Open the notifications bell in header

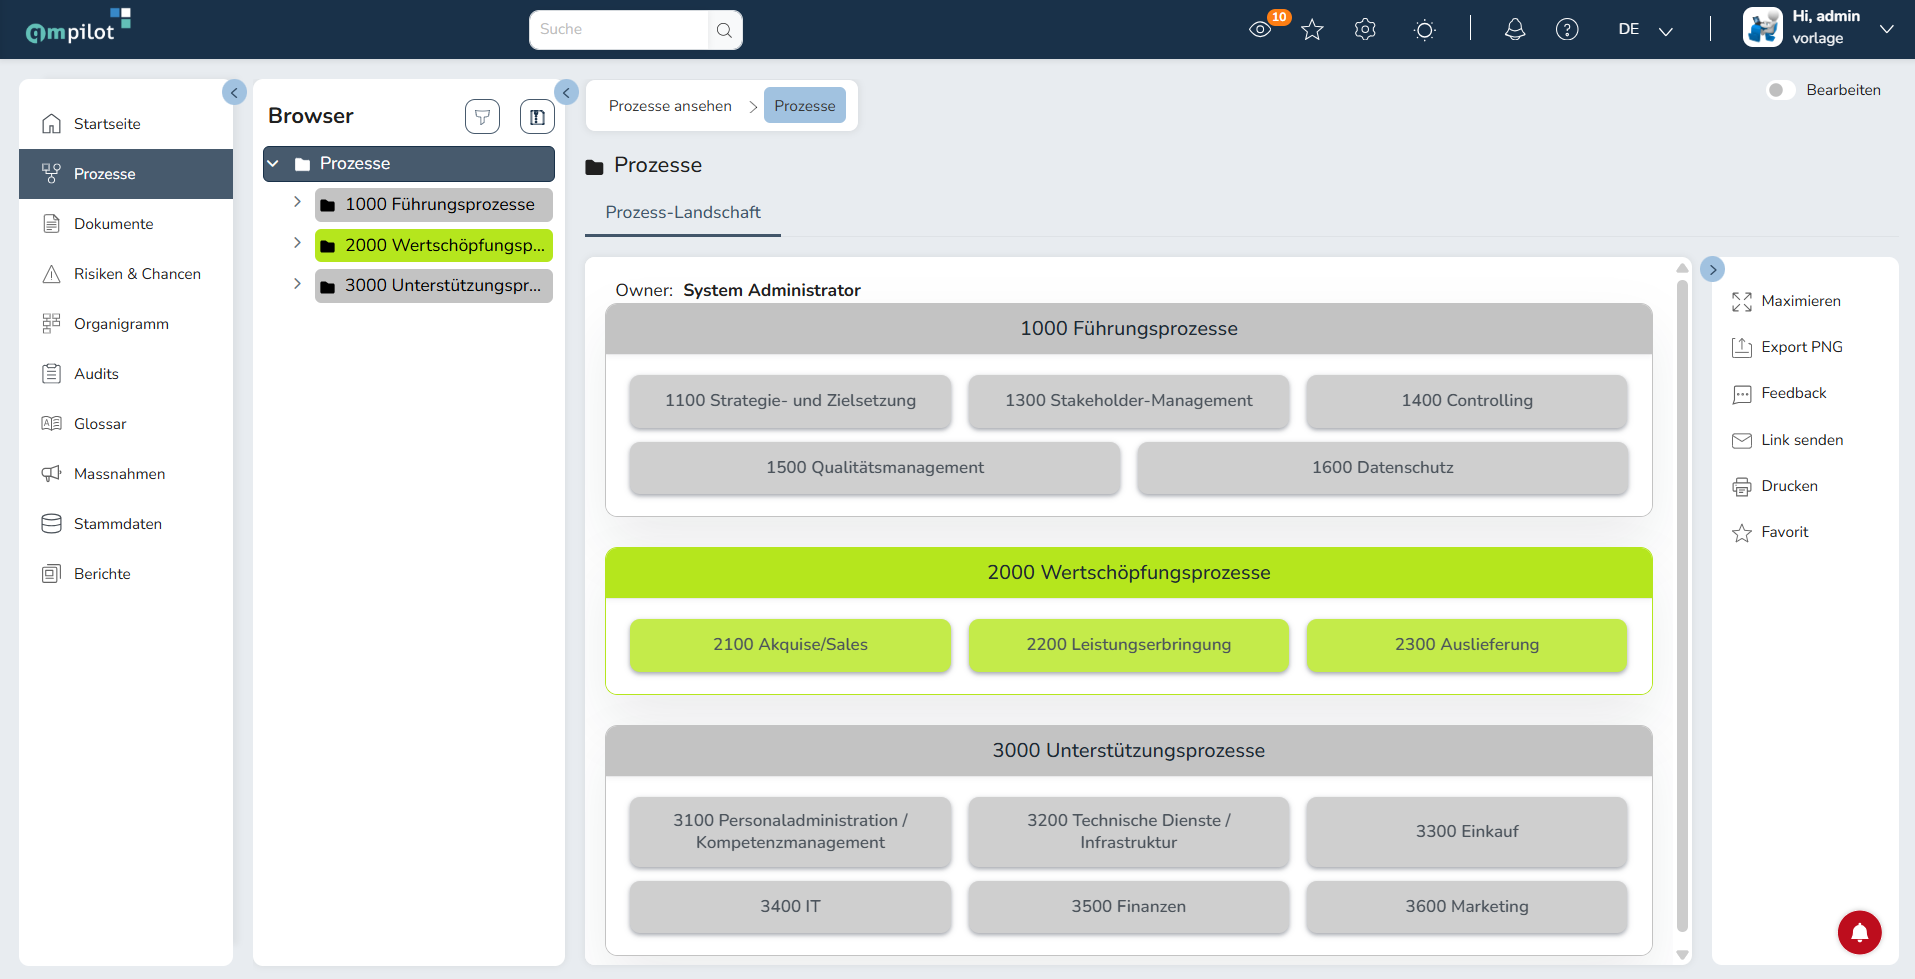click(1515, 30)
